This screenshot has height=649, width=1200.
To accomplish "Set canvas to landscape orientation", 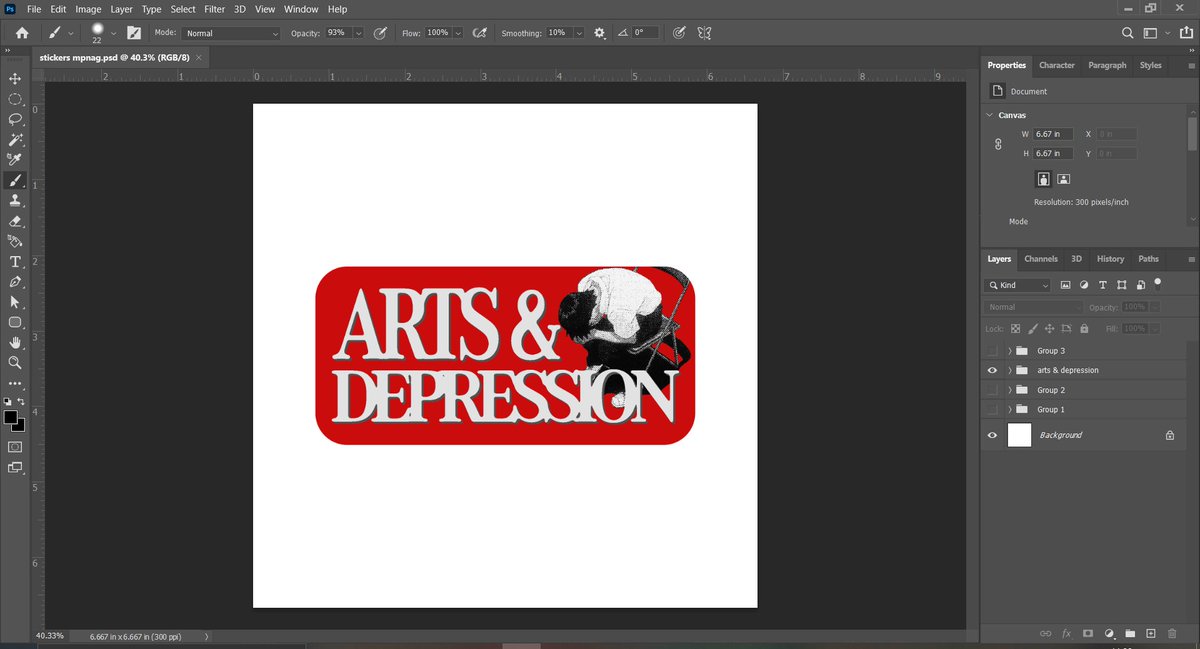I will (1063, 179).
